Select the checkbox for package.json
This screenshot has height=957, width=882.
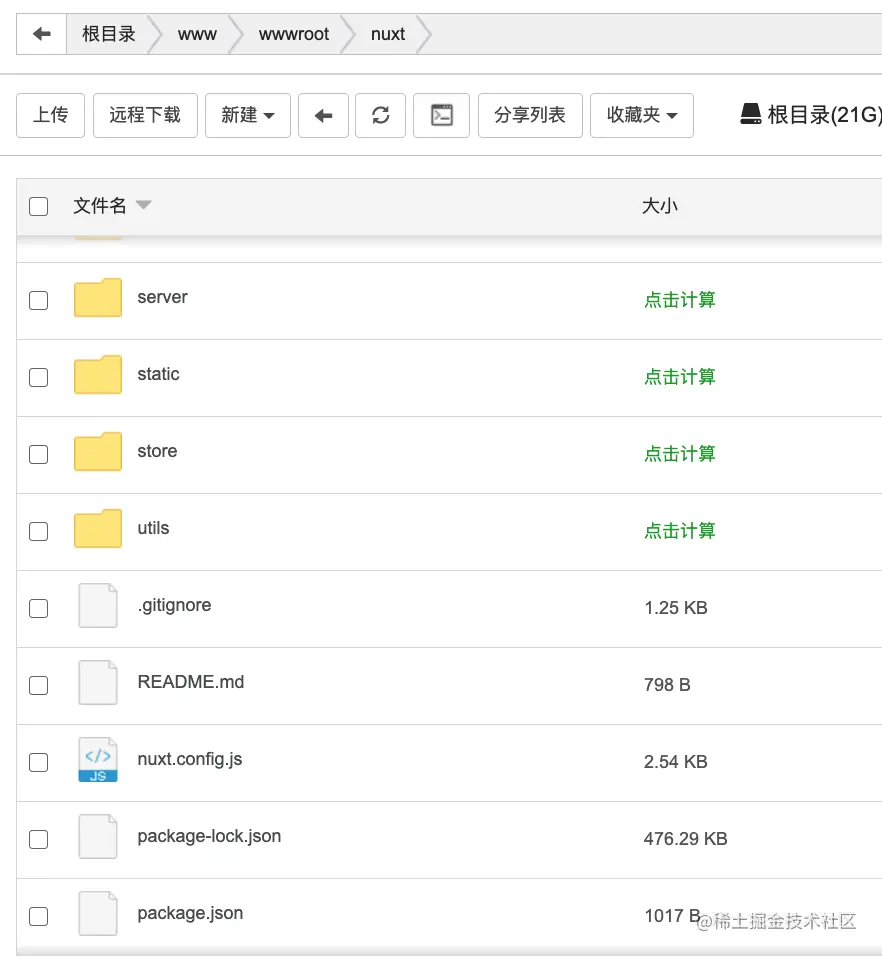pyautogui.click(x=38, y=915)
